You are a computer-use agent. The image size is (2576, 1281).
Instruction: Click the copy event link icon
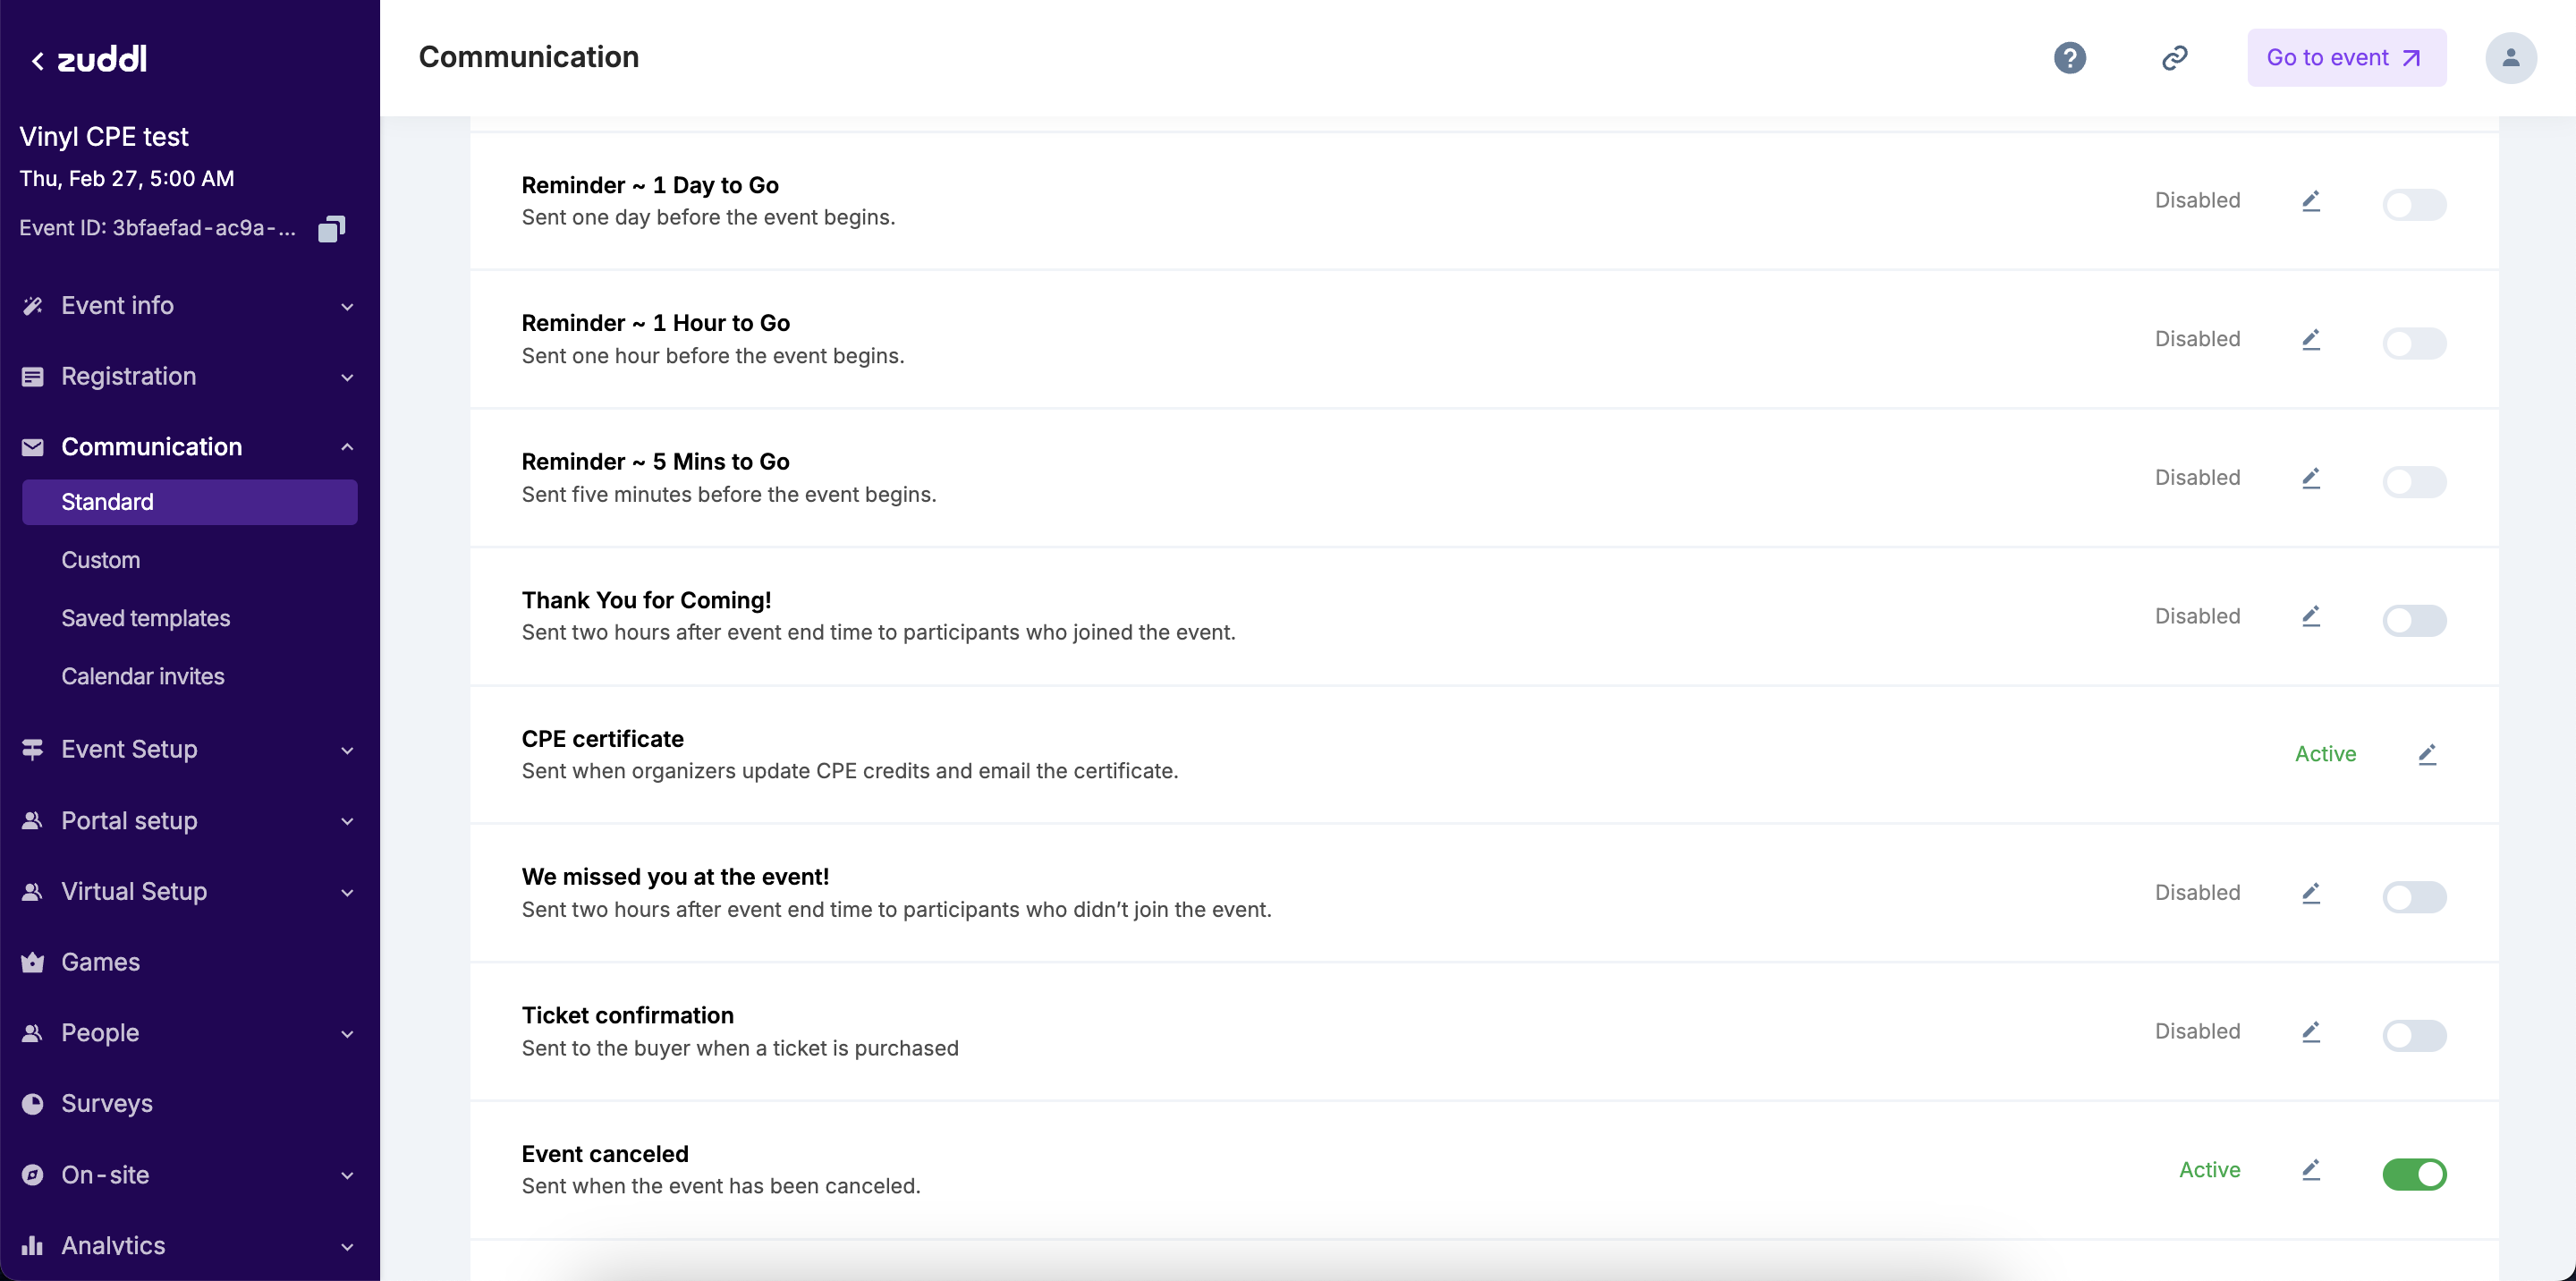pyautogui.click(x=2174, y=58)
